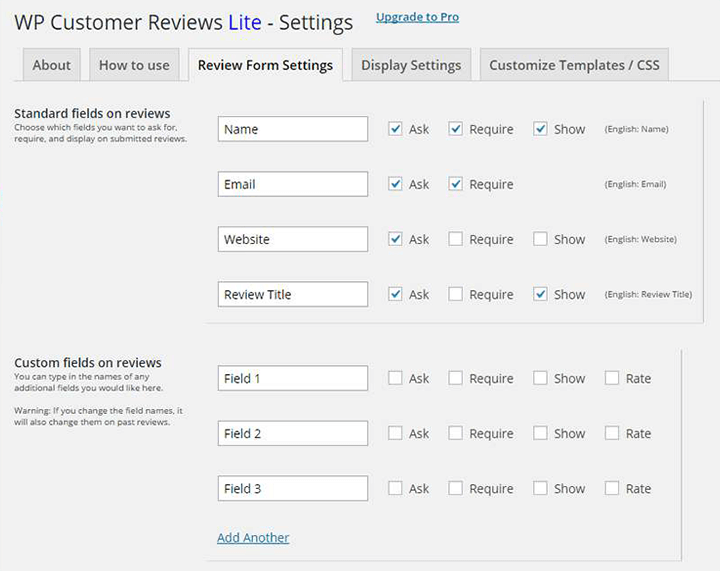This screenshot has height=571, width=720.
Task: Follow the Upgrade to Pro link
Action: (417, 17)
